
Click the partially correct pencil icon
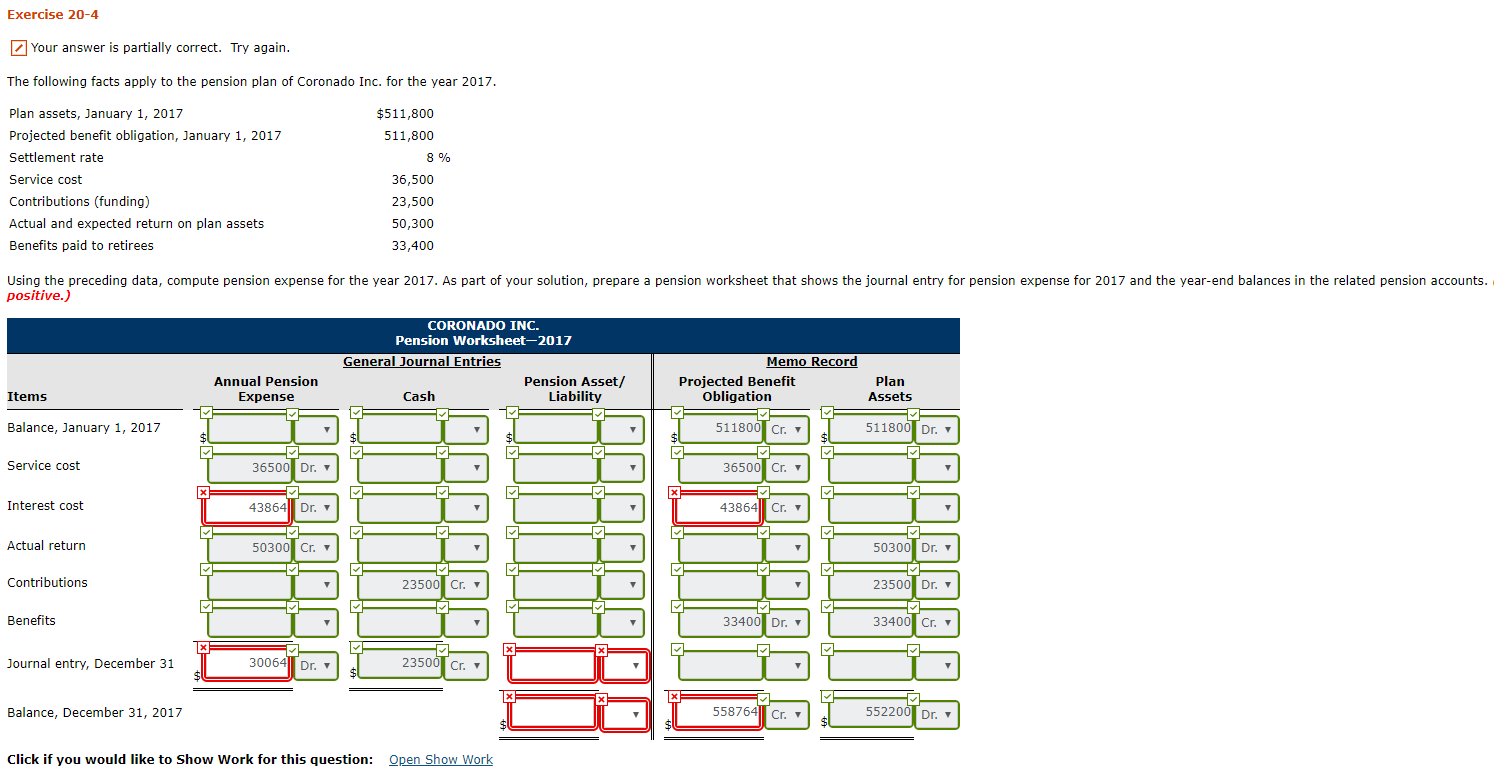(18, 48)
